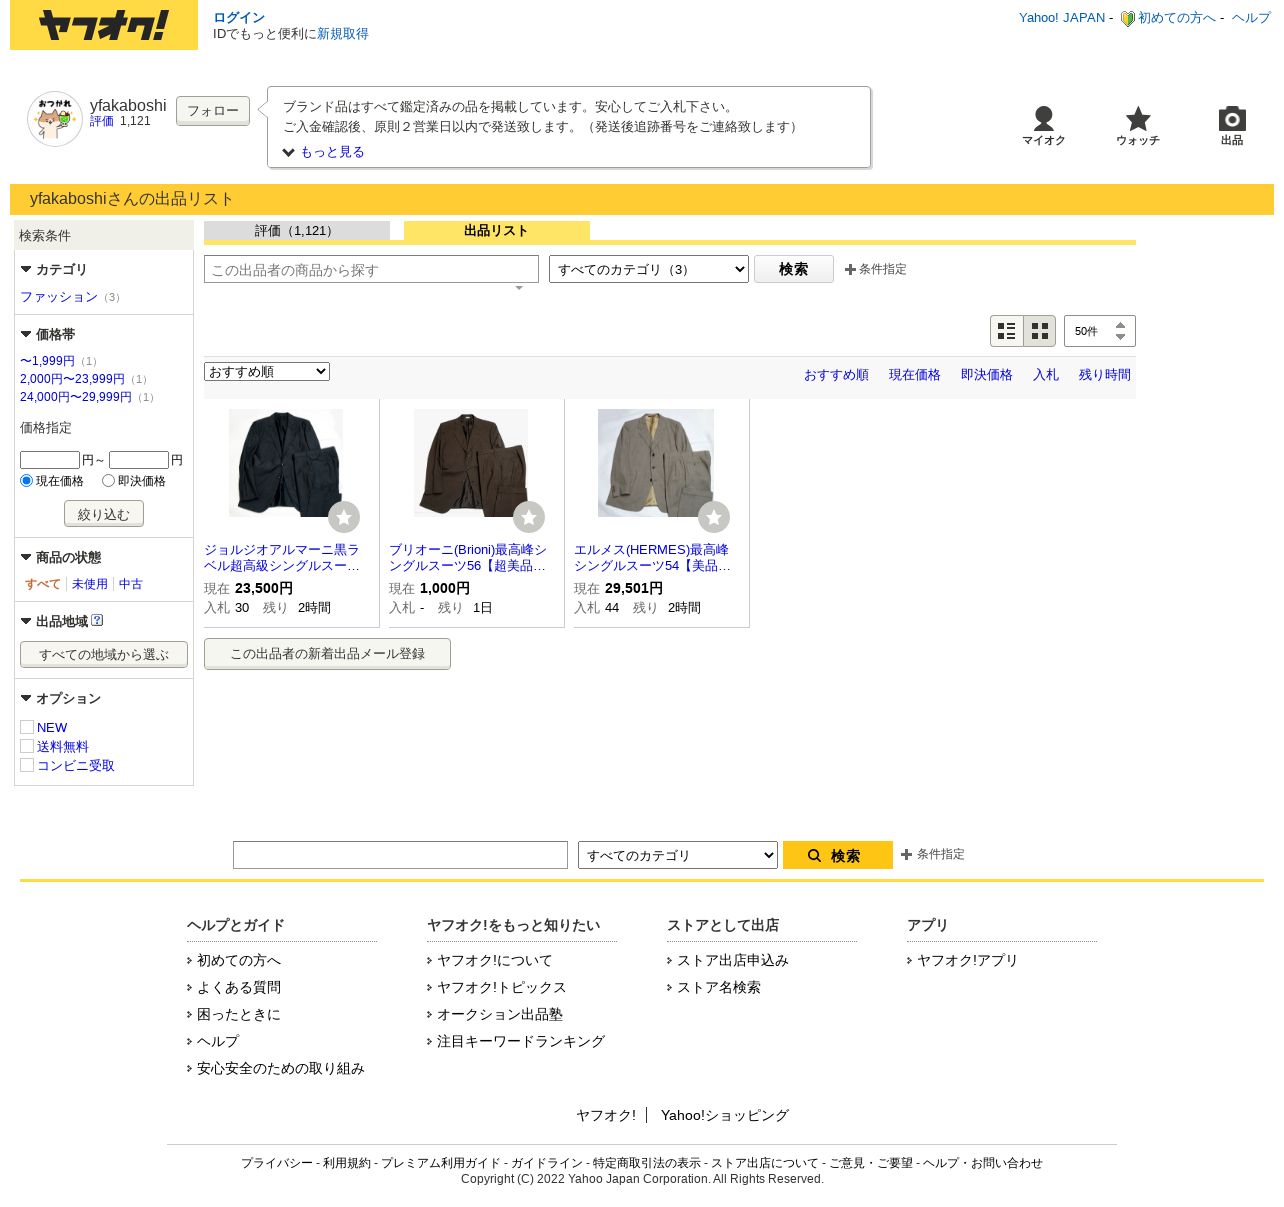Switch to 評価（1,121）tab
Viewport: 1284px width, 1207px height.
(297, 231)
